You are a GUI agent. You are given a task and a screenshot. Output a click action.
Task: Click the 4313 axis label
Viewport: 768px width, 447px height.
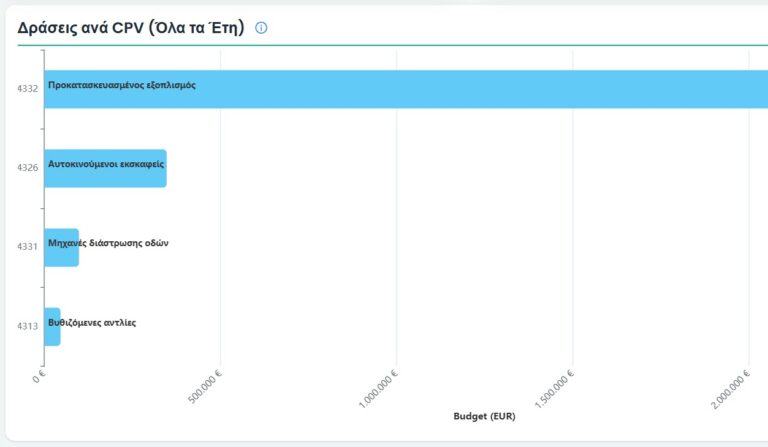tap(28, 326)
